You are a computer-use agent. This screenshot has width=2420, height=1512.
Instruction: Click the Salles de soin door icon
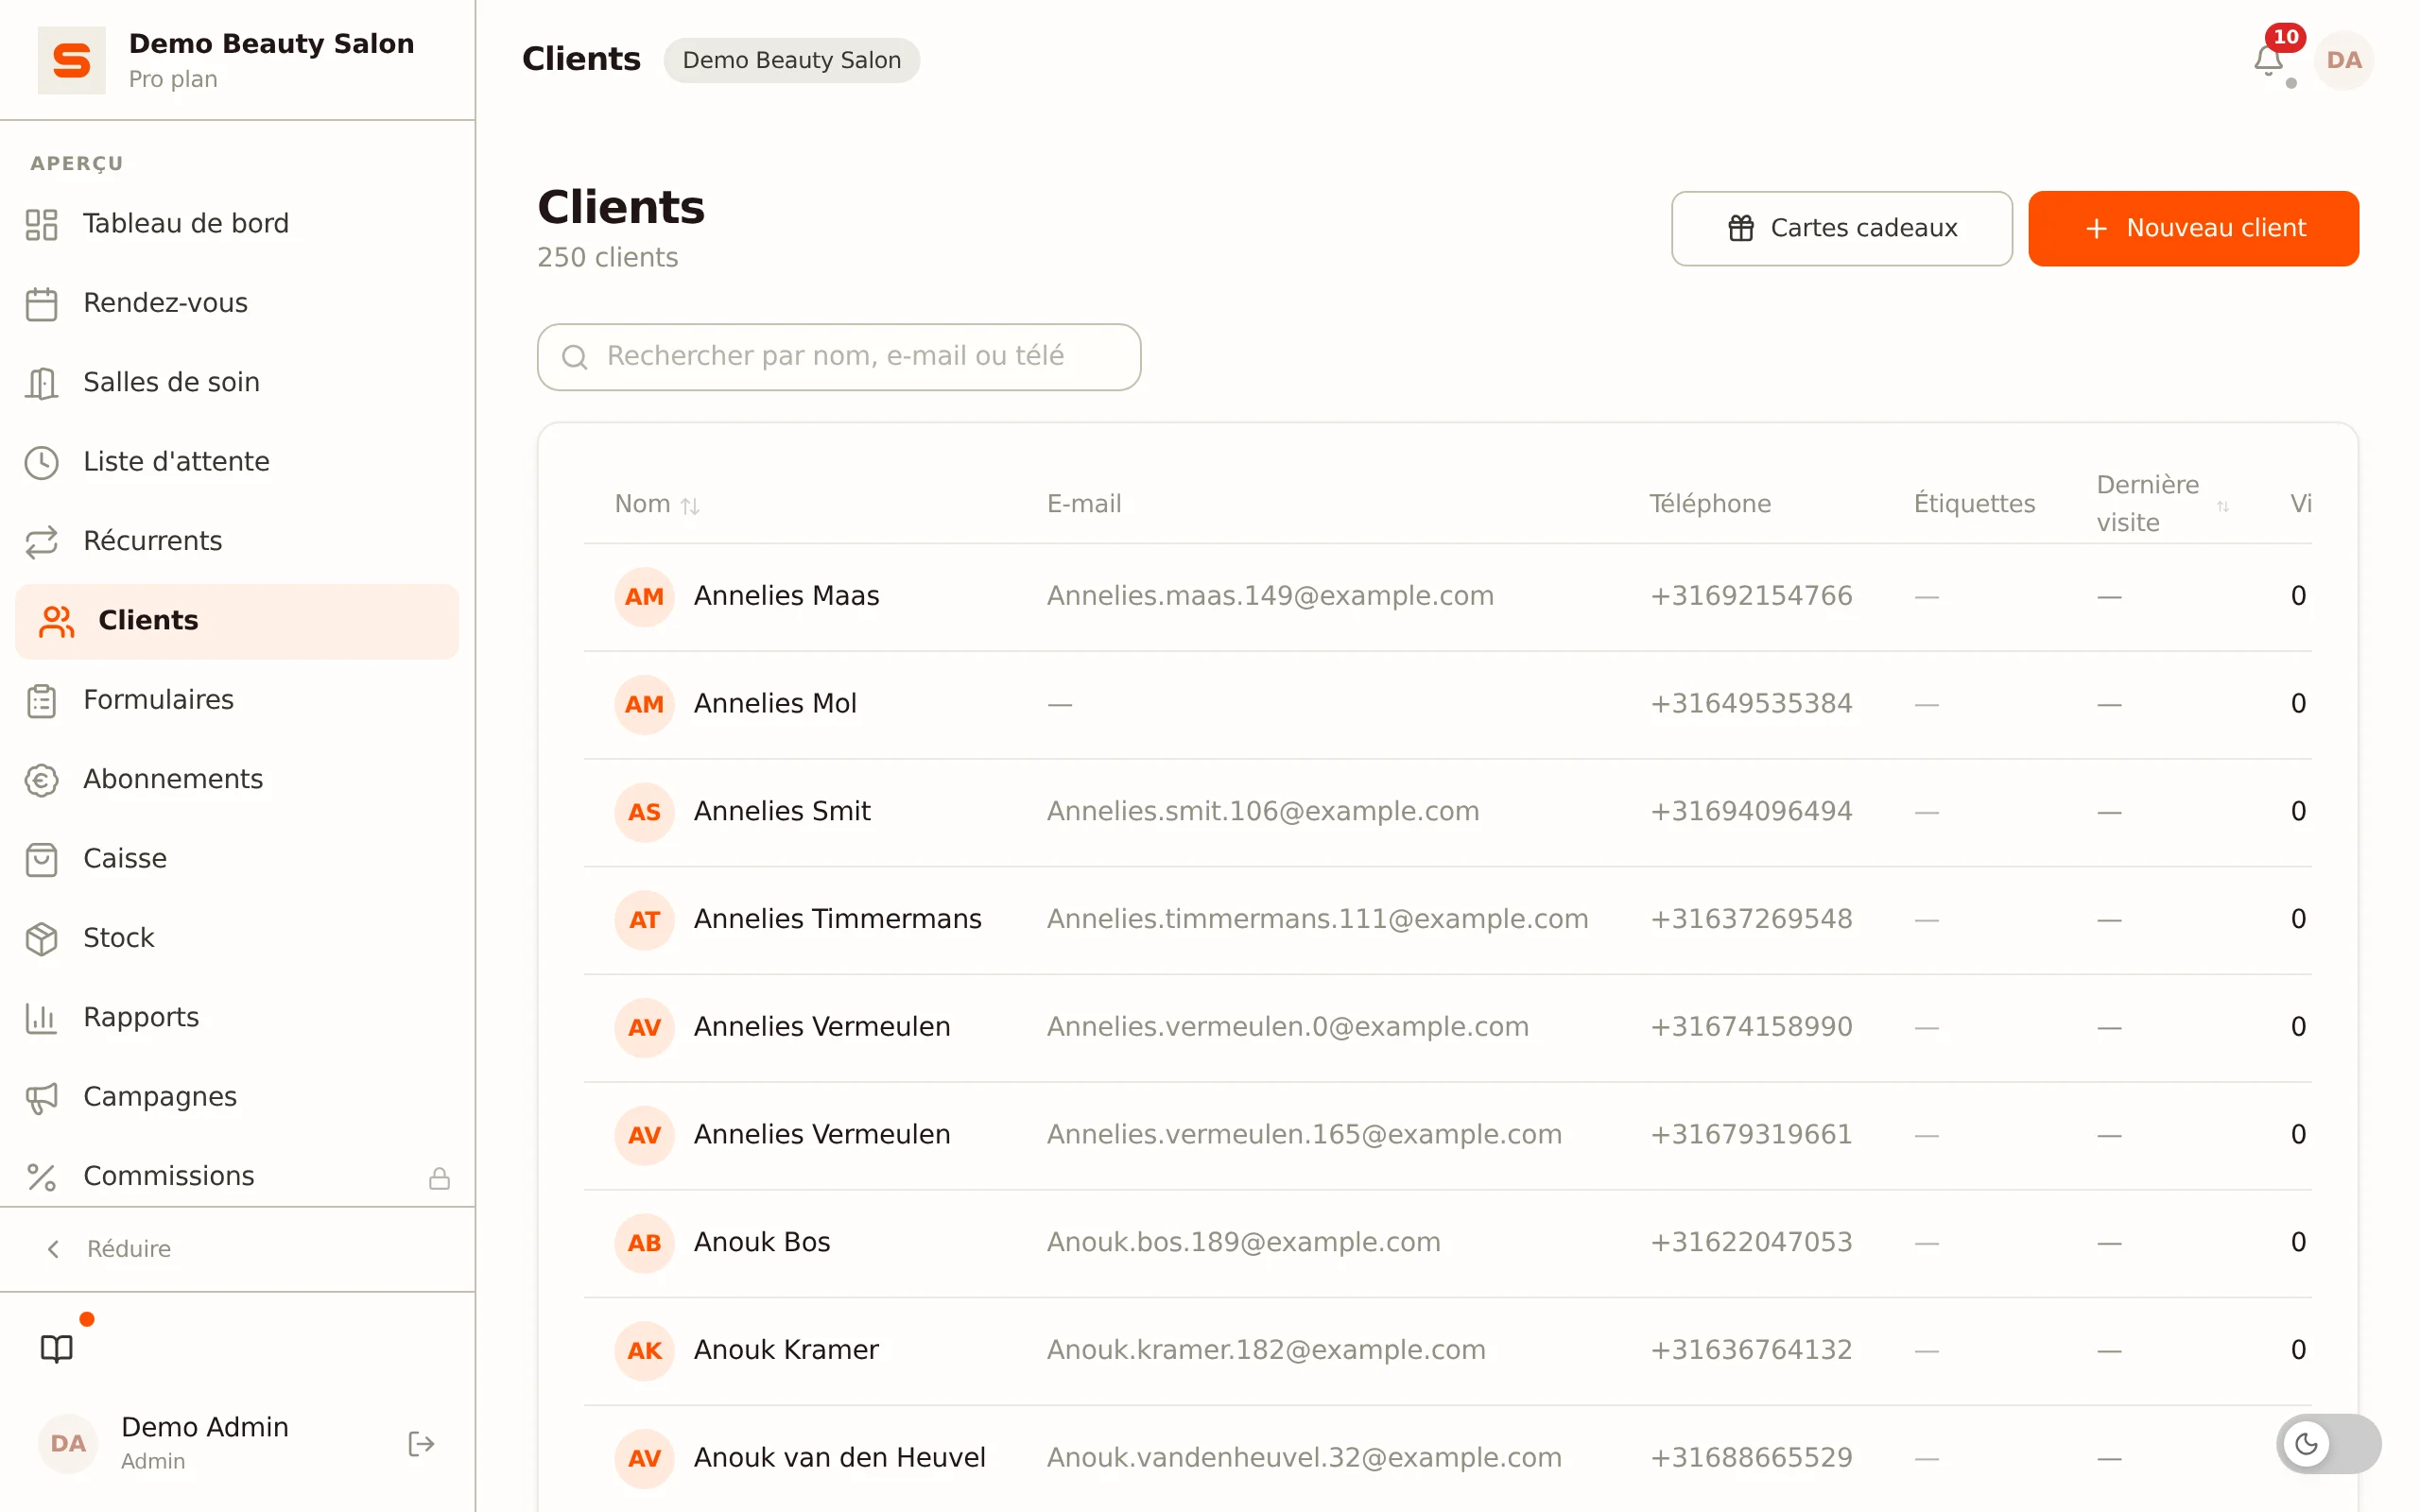(x=41, y=383)
